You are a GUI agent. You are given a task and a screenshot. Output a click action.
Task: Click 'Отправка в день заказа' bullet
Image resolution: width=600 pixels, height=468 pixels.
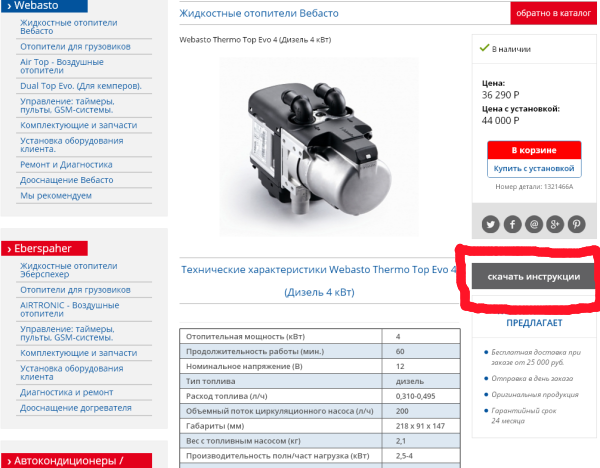(x=532, y=378)
